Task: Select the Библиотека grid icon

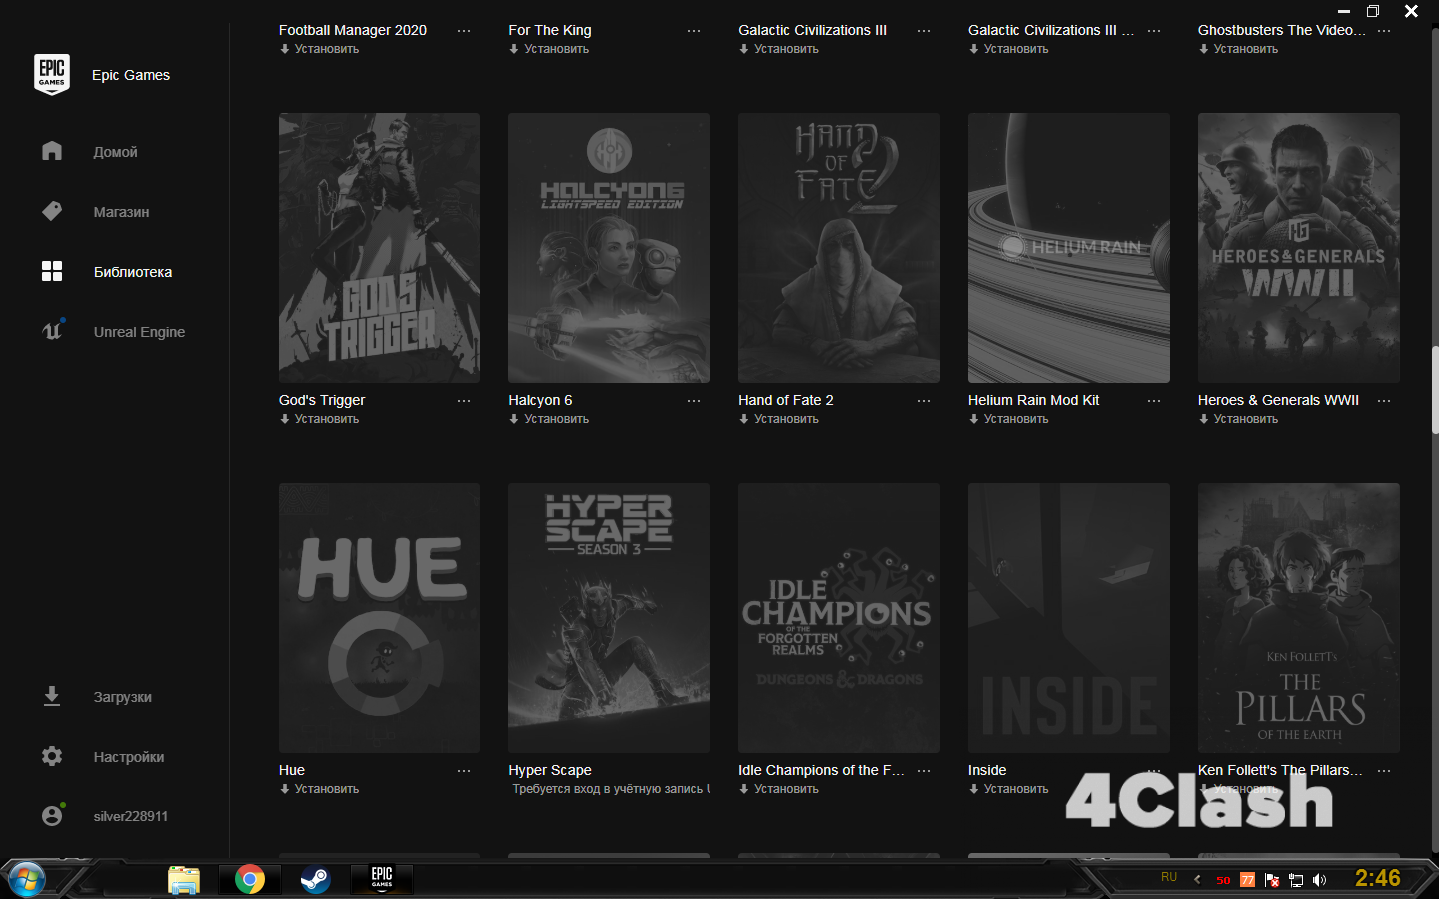Action: tap(52, 271)
